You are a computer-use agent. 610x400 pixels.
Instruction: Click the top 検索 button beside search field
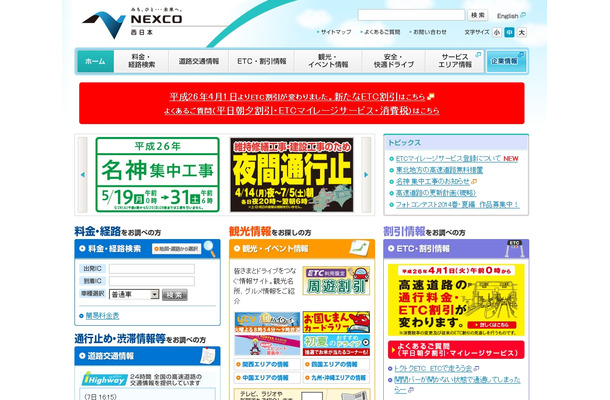(478, 15)
